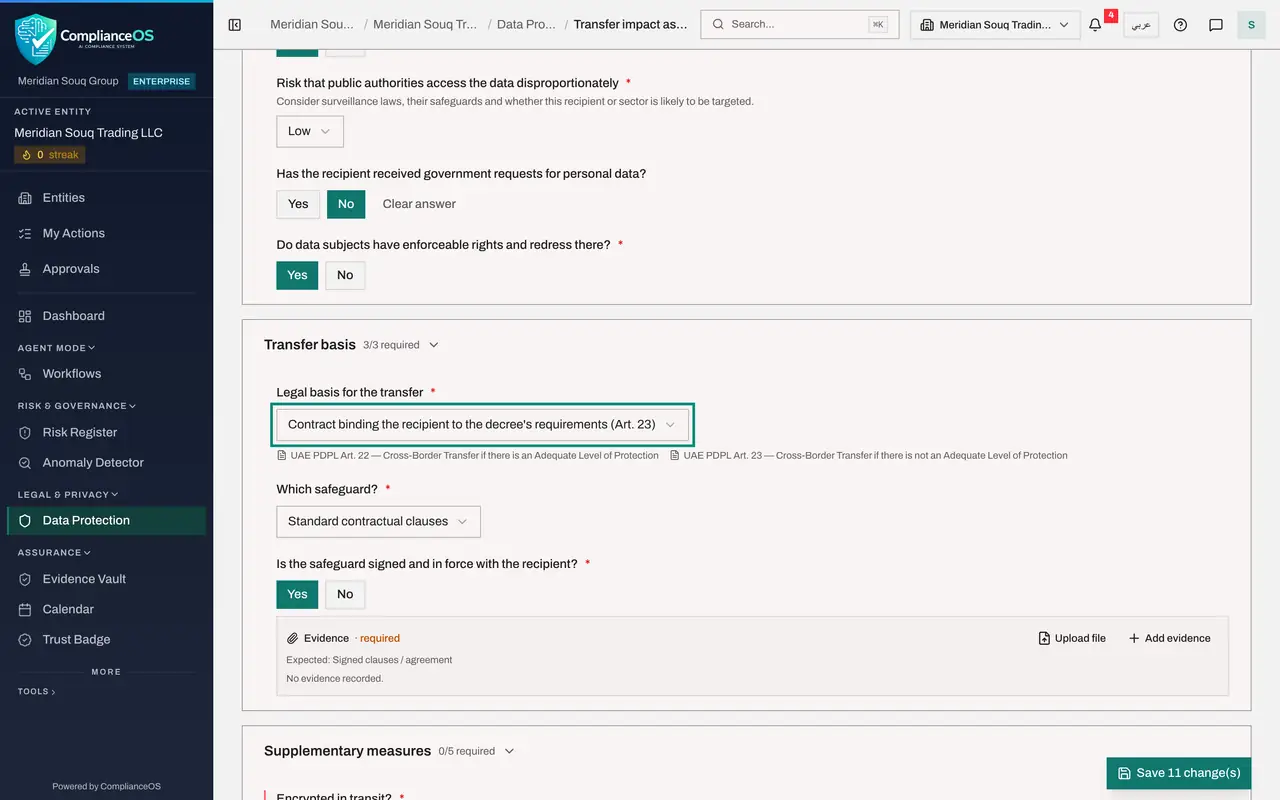Go to My Actions page
1280x800 pixels.
(x=106, y=233)
